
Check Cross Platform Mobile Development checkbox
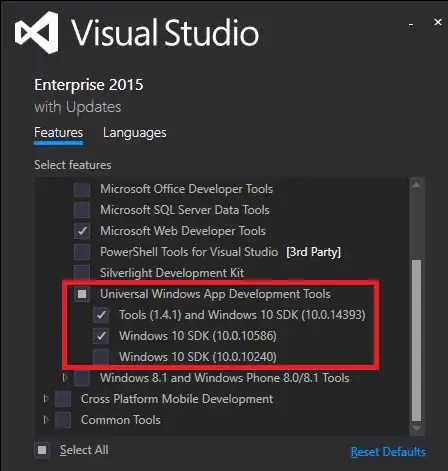63,399
